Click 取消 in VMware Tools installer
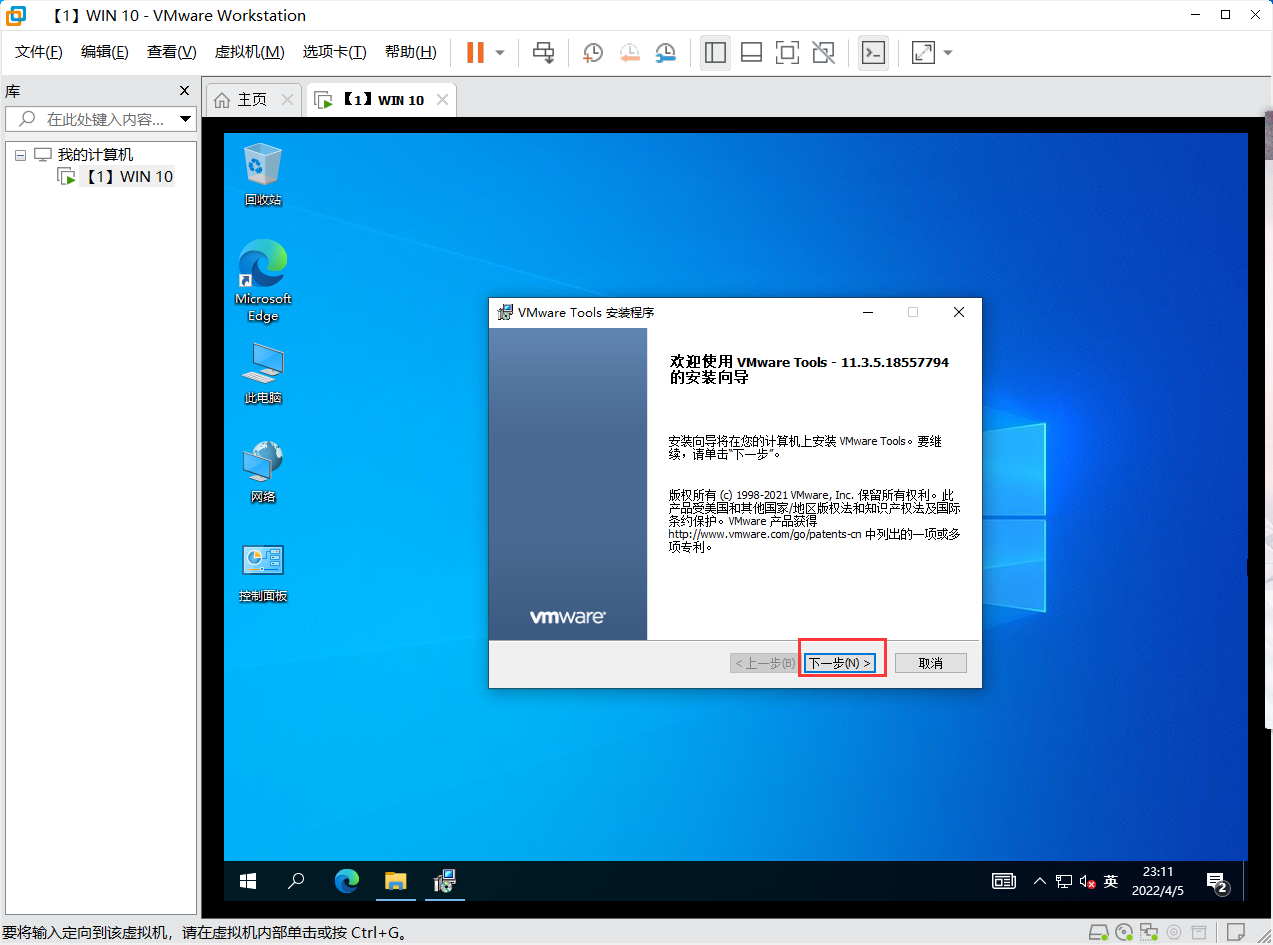Screen dimensions: 1273x945 coord(931,663)
